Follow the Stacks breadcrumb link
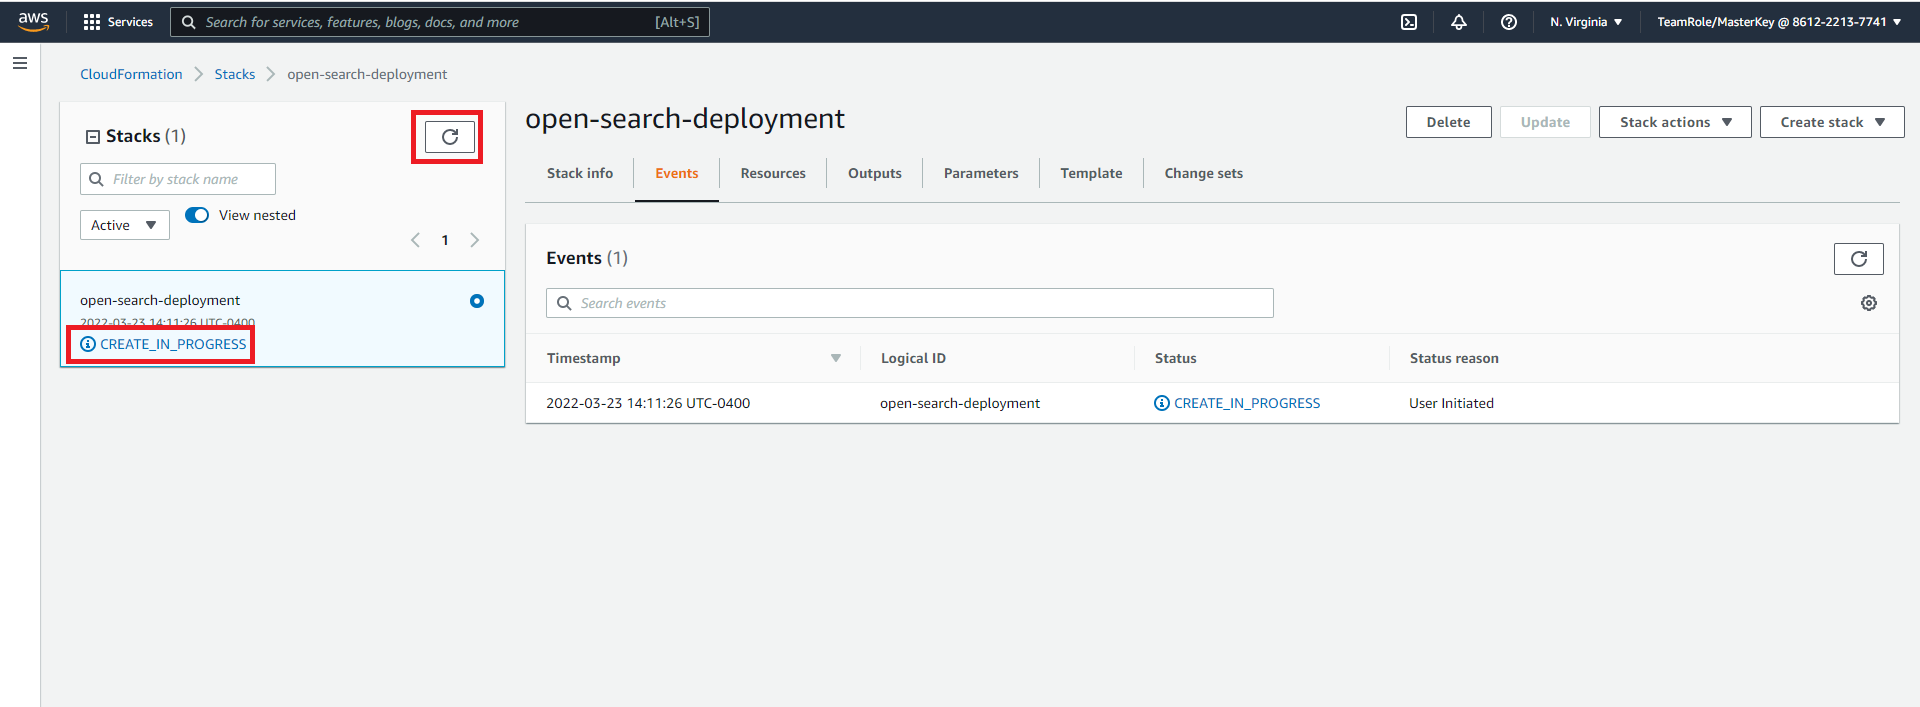Screen dimensions: 1920x707 (235, 74)
